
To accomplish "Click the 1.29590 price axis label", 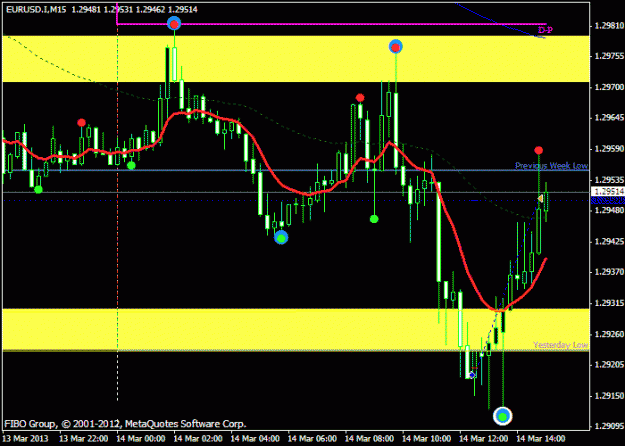I will [609, 149].
